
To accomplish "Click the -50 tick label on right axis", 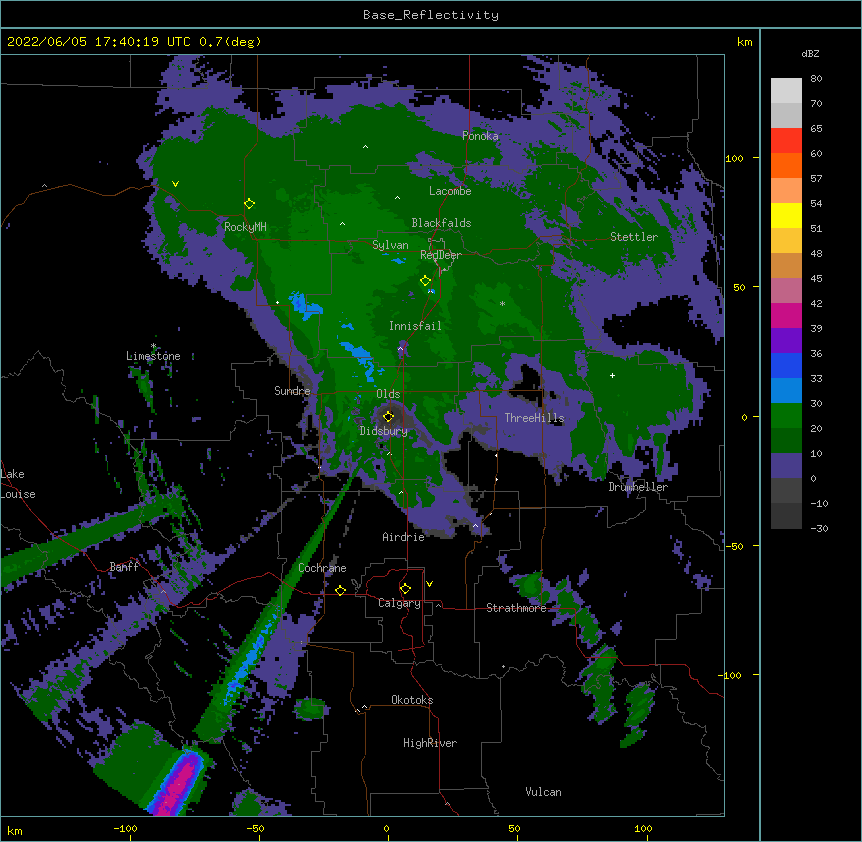I will point(734,546).
